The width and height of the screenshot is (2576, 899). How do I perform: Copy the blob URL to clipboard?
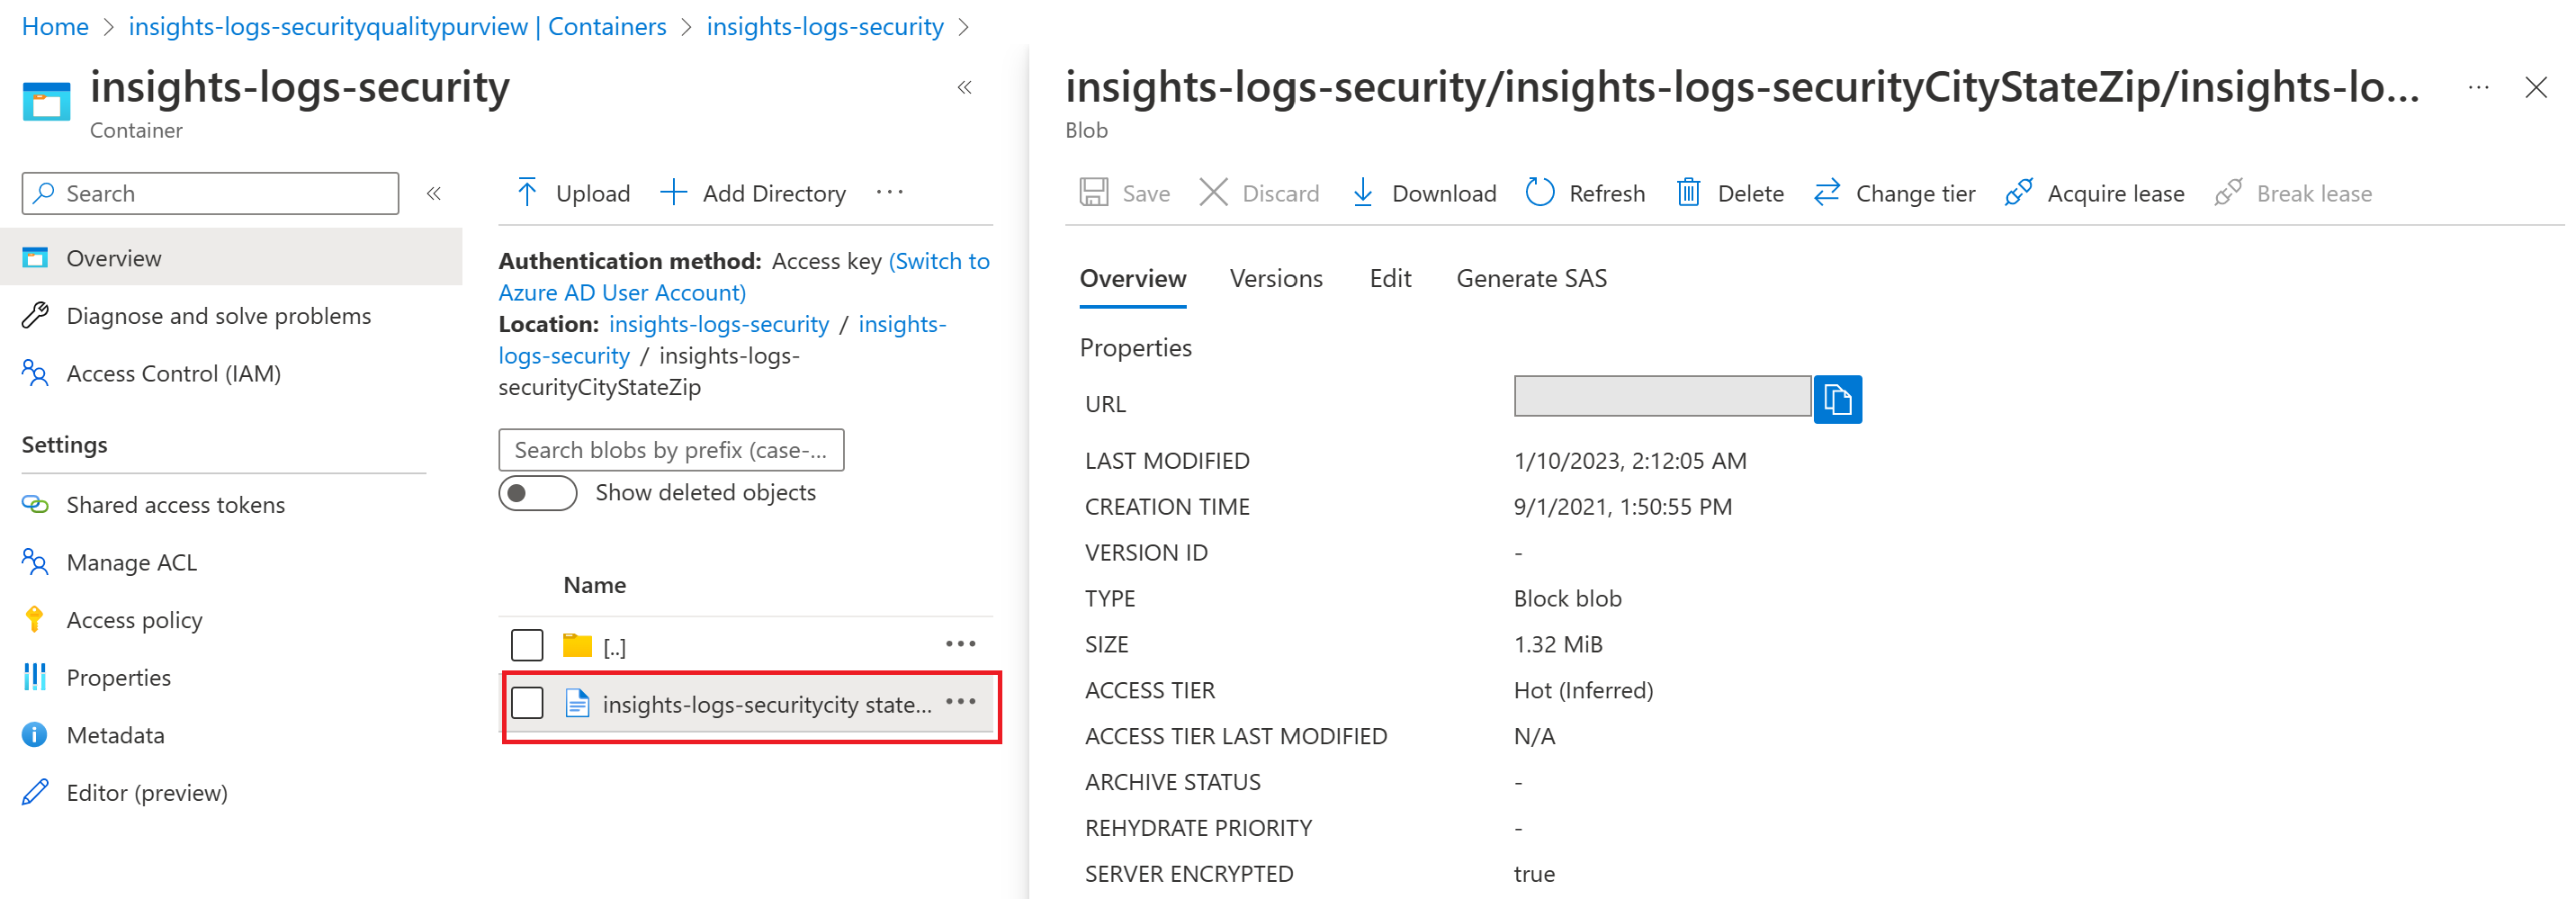tap(1837, 400)
